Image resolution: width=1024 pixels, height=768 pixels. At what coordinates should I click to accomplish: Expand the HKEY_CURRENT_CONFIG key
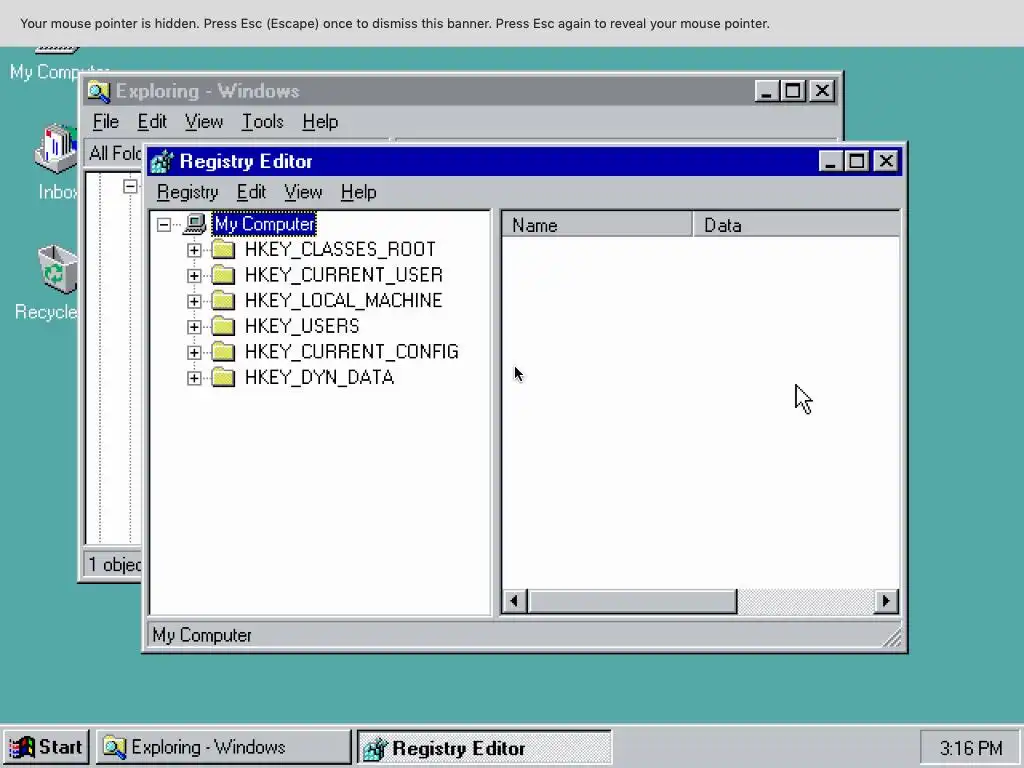click(x=194, y=353)
